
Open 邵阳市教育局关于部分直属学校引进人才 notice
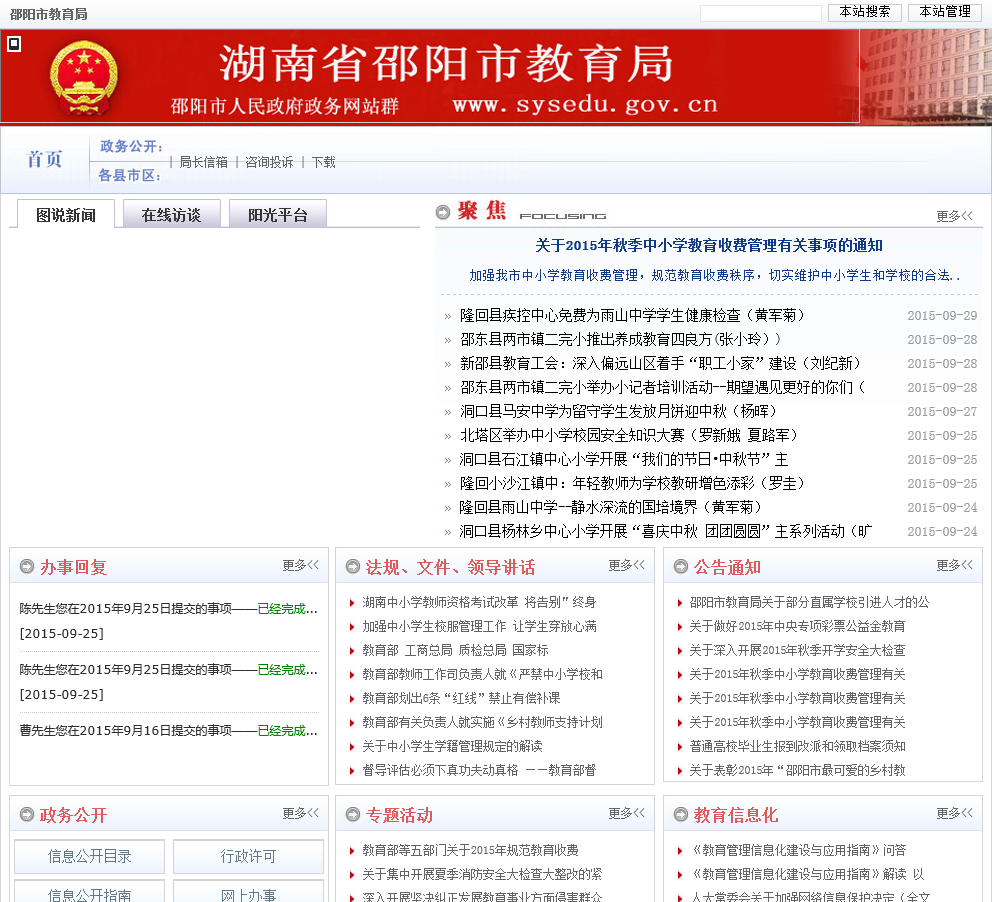click(x=809, y=602)
